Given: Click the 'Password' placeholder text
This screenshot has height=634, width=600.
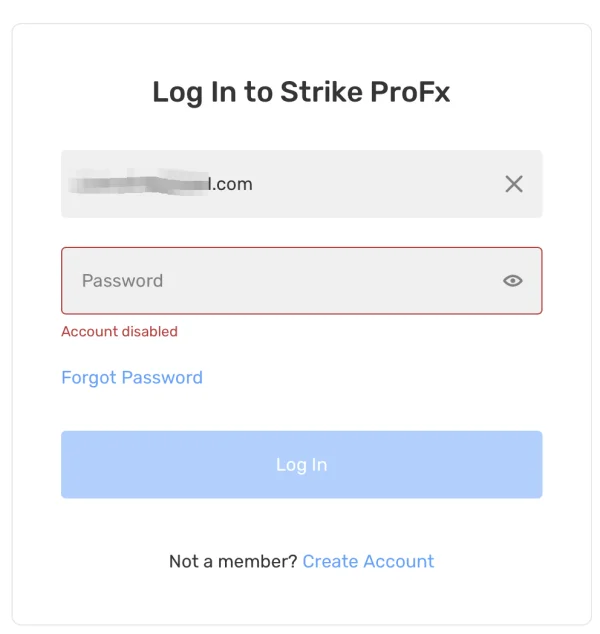Looking at the screenshot, I should [x=122, y=281].
